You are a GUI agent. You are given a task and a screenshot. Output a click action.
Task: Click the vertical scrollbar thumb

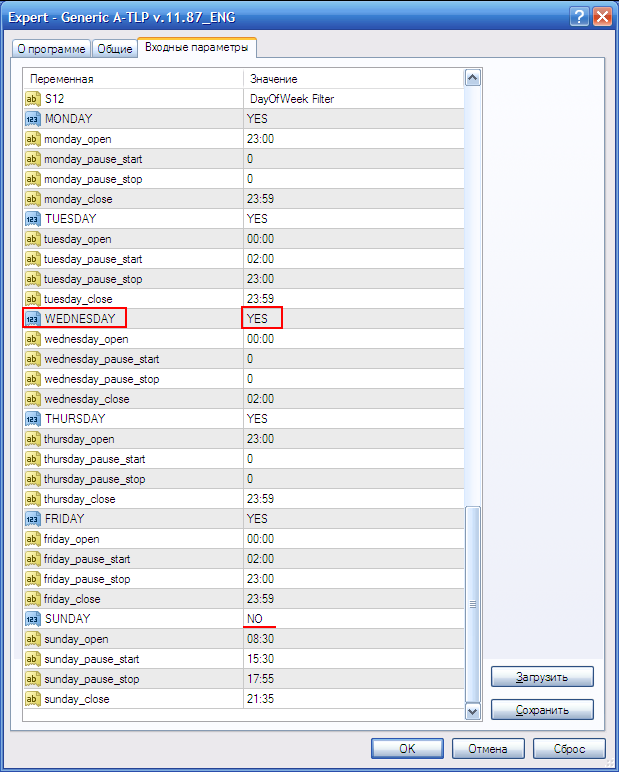coord(473,604)
